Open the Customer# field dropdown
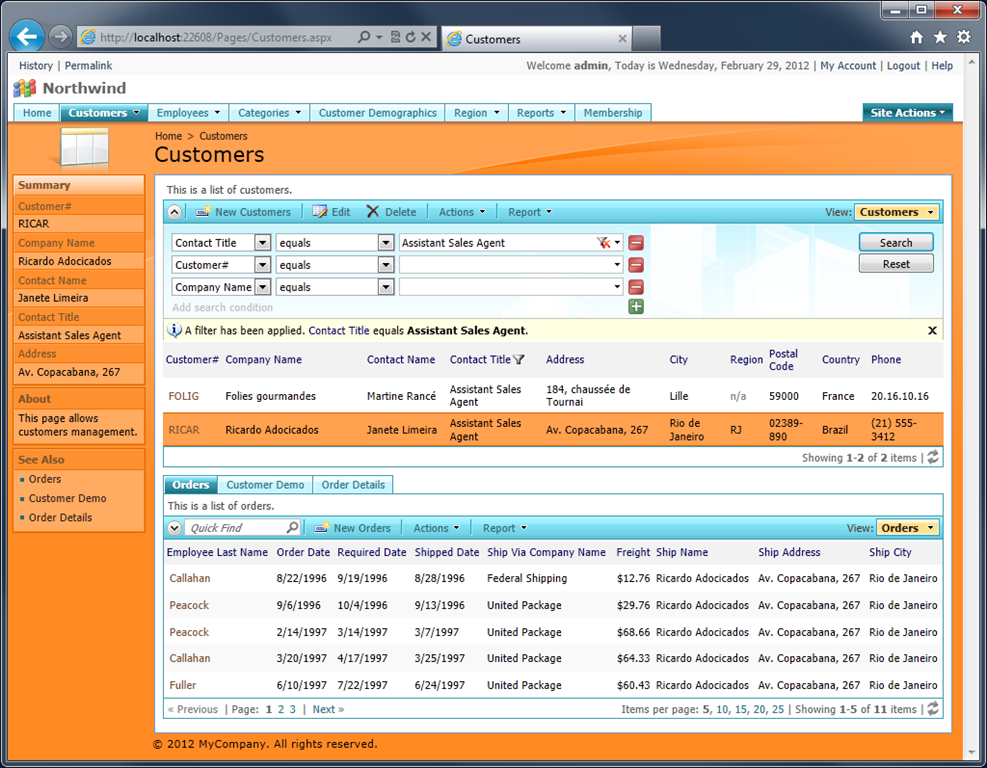The height and width of the screenshot is (768, 987). [262, 265]
